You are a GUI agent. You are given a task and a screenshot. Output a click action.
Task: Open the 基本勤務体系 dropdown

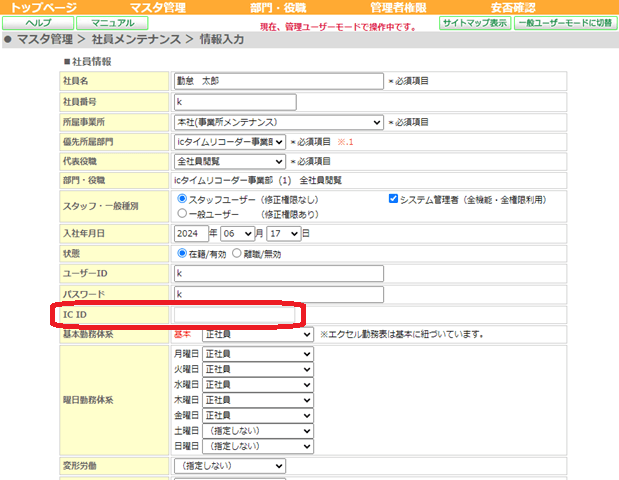point(258,334)
